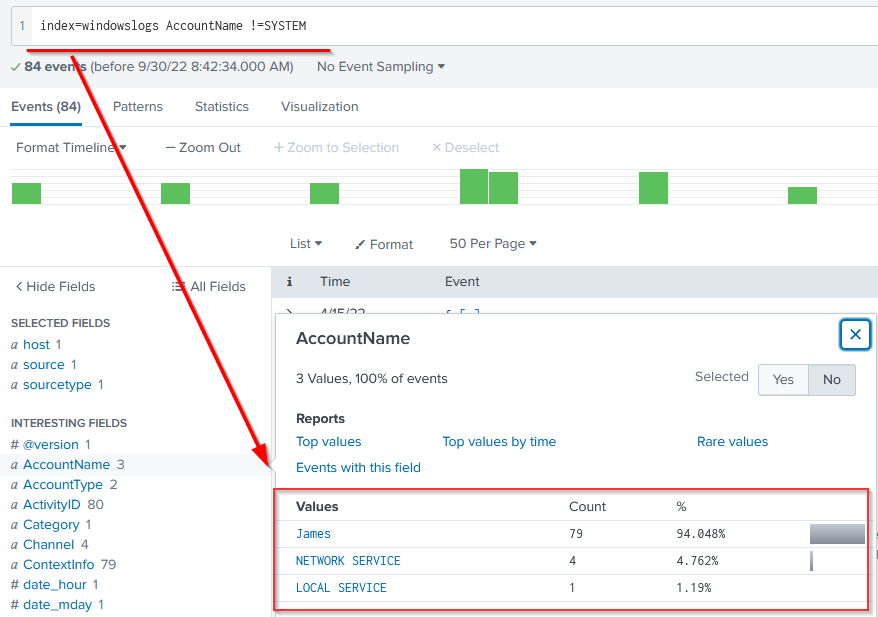Set Selected to No
878x617 pixels.
coord(831,379)
